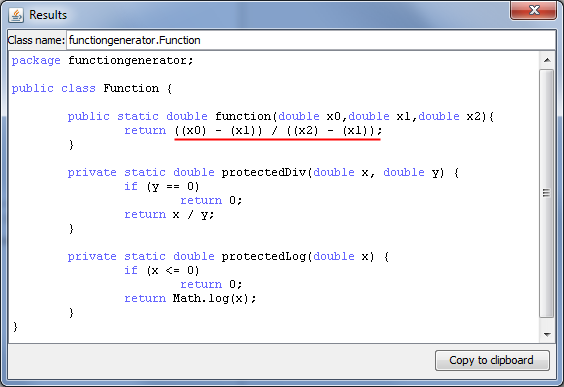Click the vertical scrollbar thumb
The image size is (564, 387).
[547, 194]
